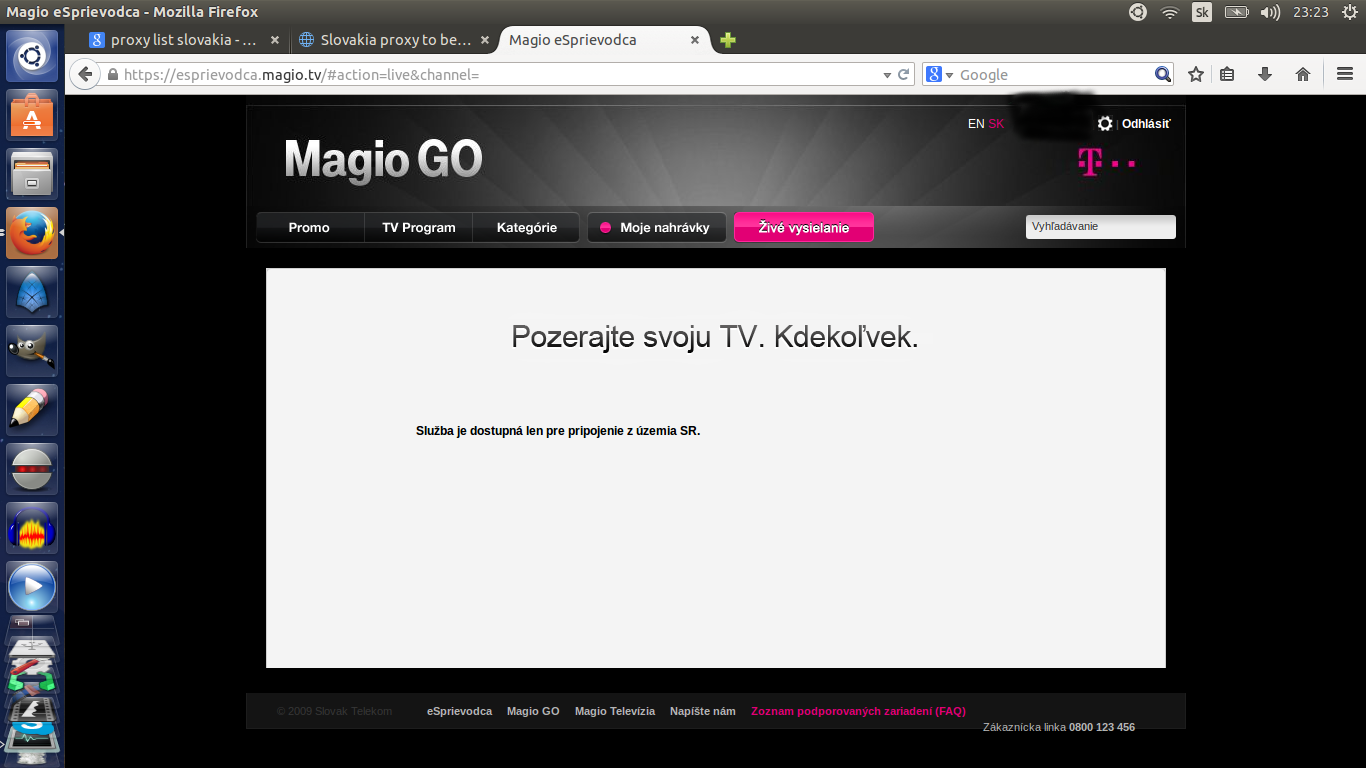Open the Firefox hamburger menu

(1345, 74)
